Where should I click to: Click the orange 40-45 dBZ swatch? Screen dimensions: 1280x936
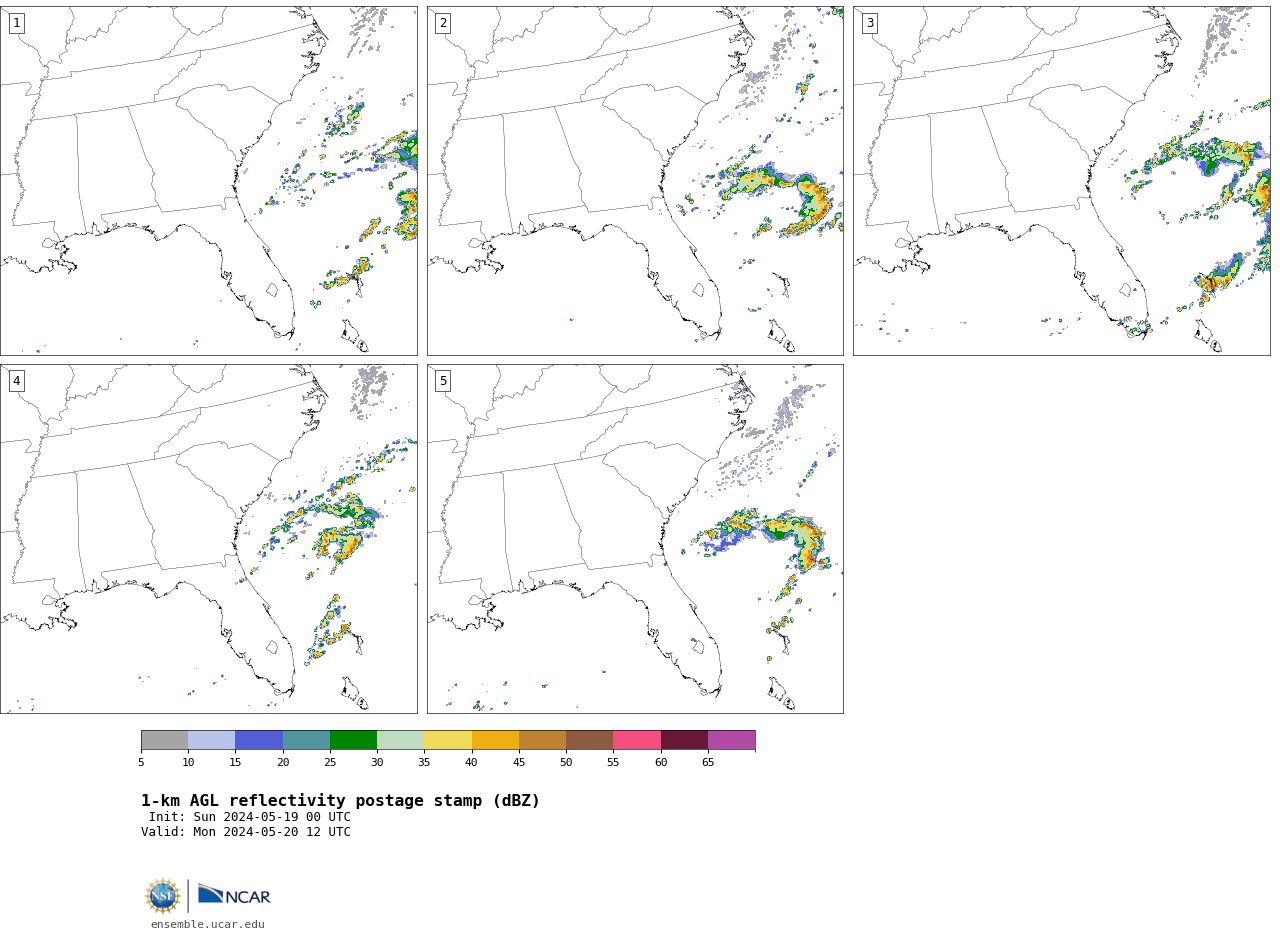coord(495,740)
